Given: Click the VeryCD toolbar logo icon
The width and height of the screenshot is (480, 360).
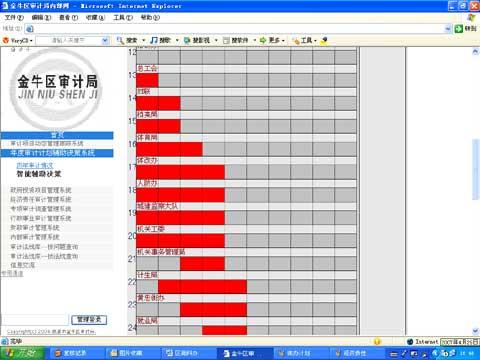Looking at the screenshot, I should [x=6, y=40].
